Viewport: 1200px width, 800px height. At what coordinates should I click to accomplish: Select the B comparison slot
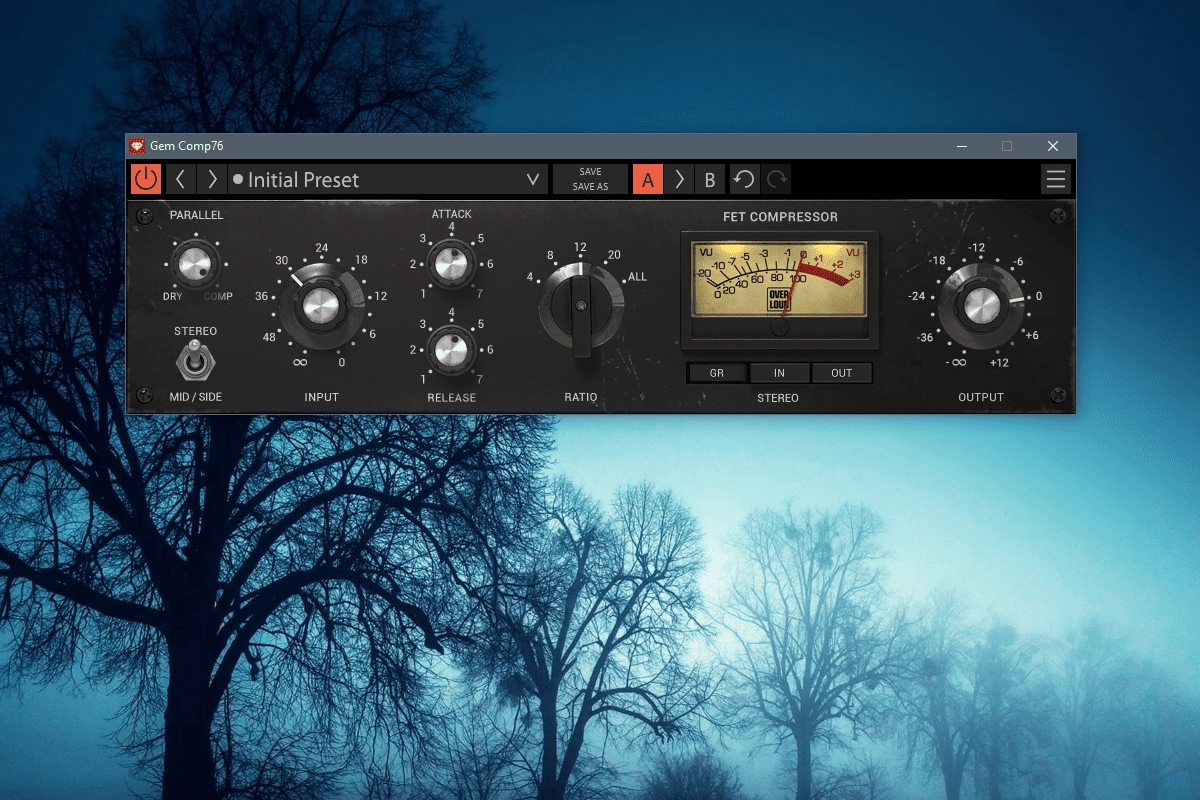[710, 180]
